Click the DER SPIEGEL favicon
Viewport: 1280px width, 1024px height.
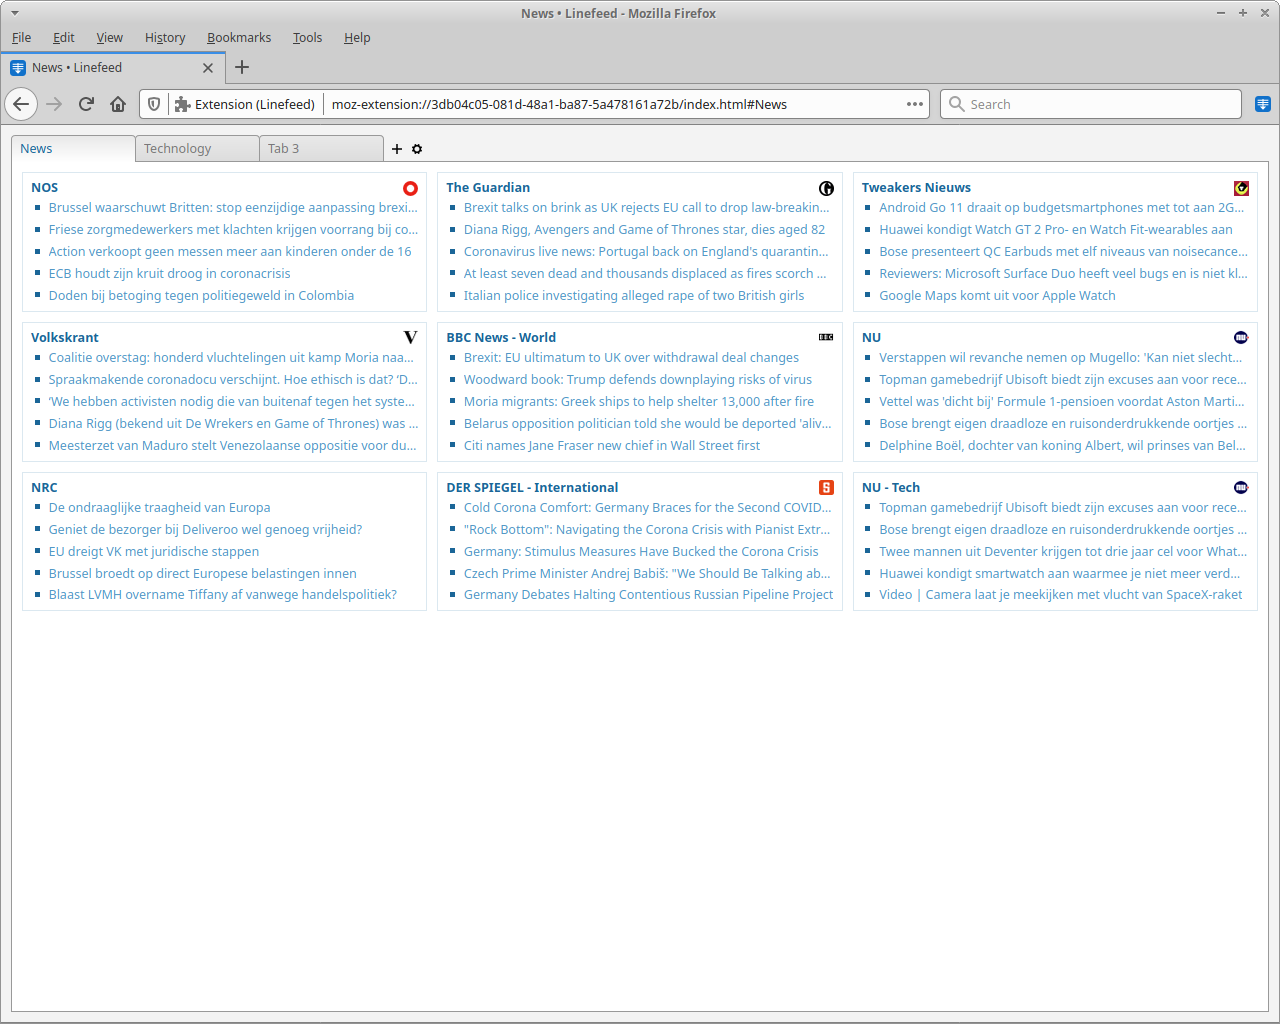pyautogui.click(x=826, y=488)
